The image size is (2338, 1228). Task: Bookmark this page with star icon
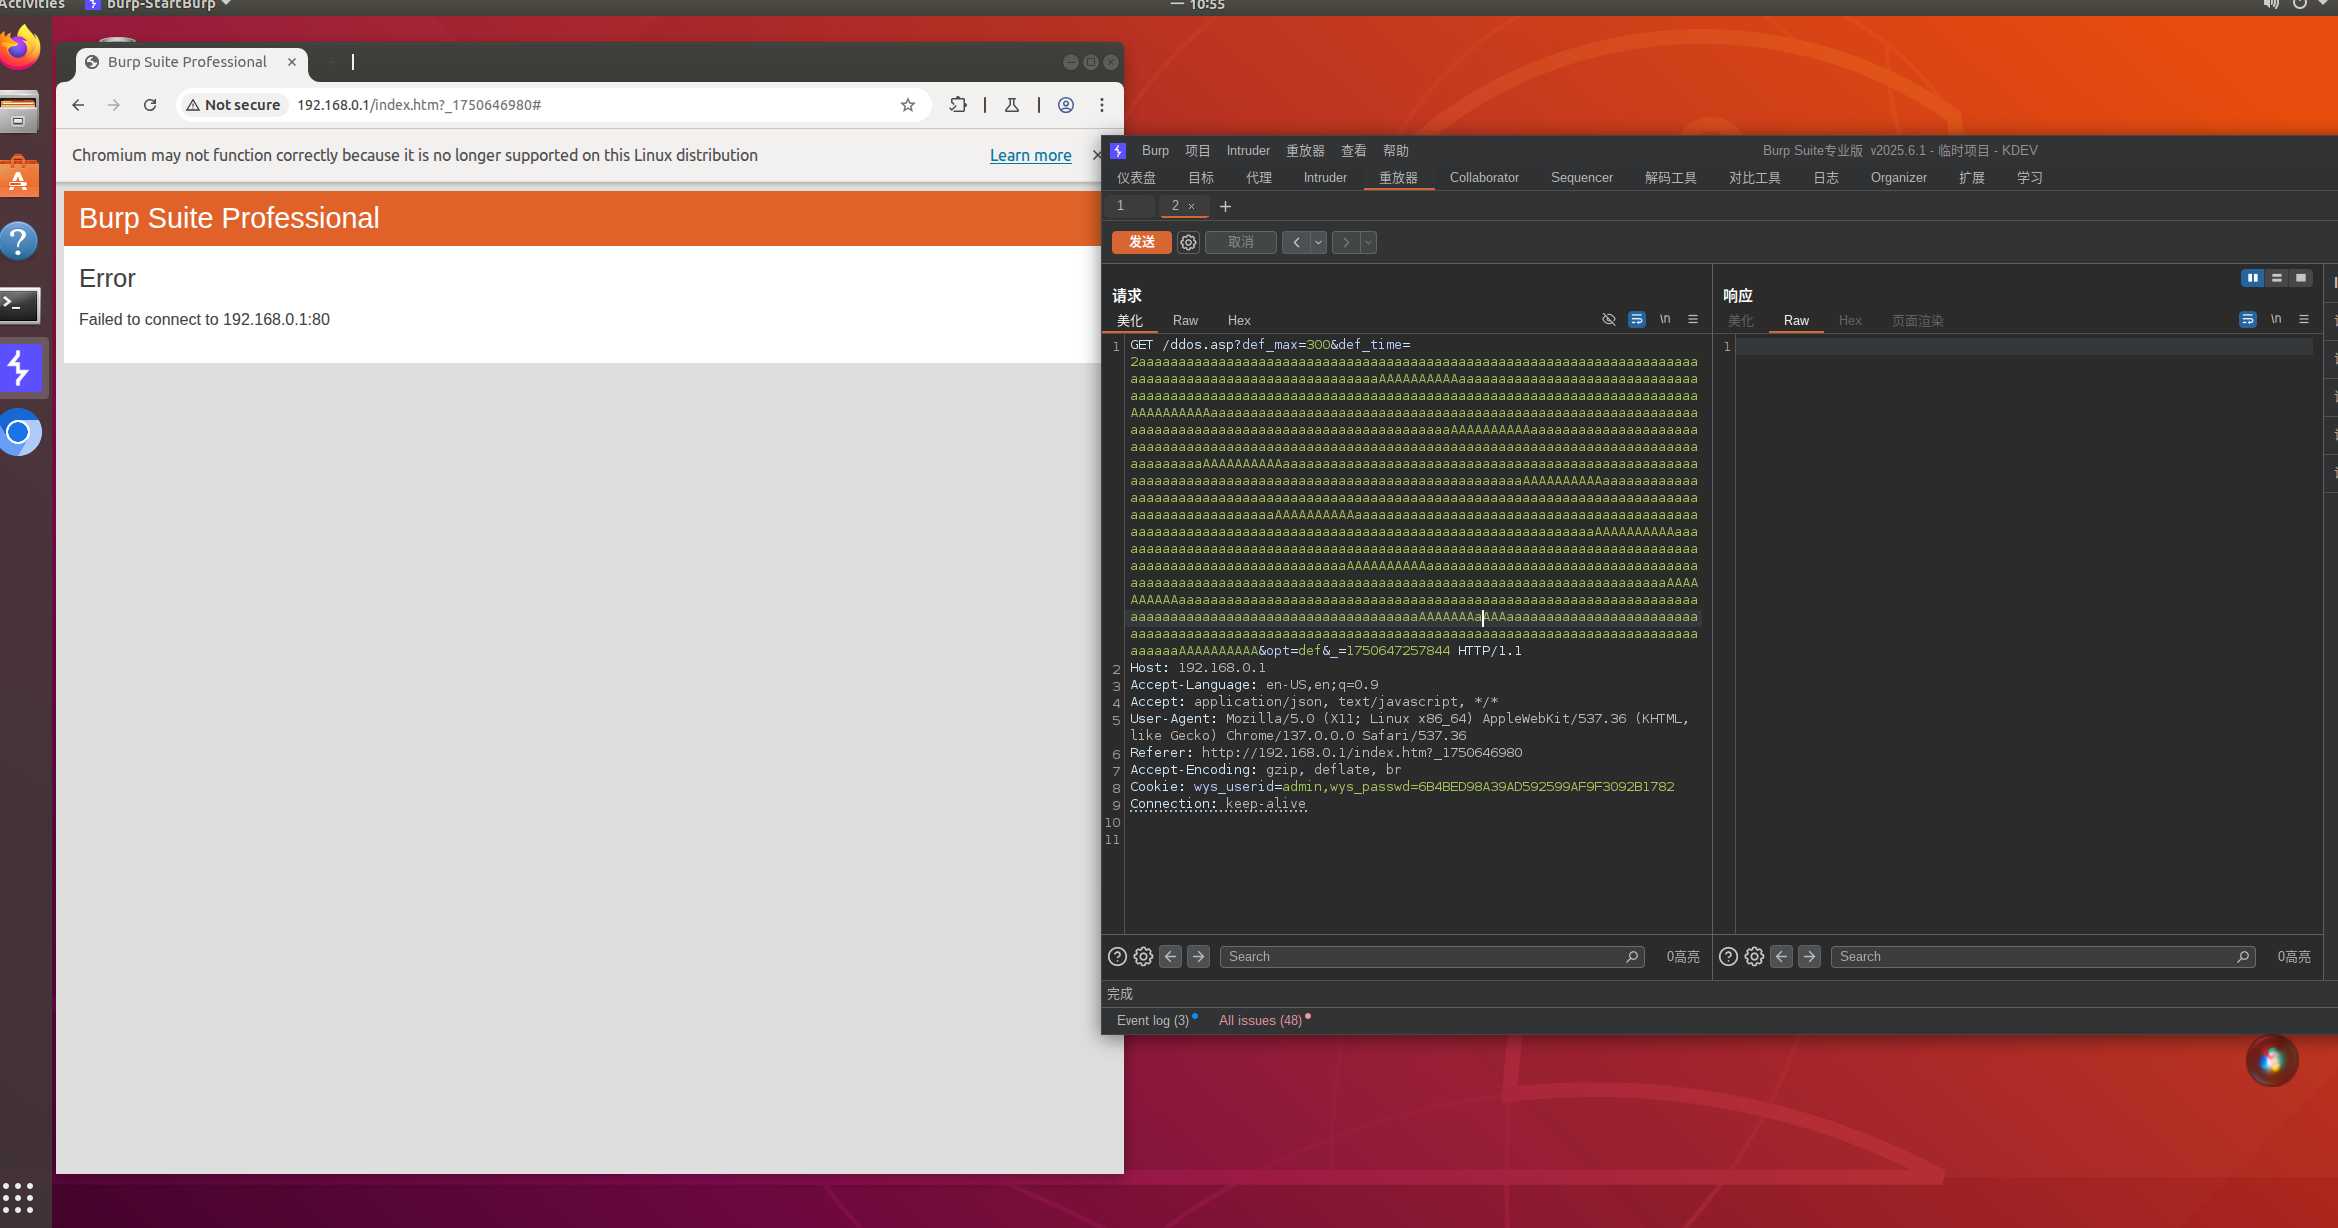907,105
